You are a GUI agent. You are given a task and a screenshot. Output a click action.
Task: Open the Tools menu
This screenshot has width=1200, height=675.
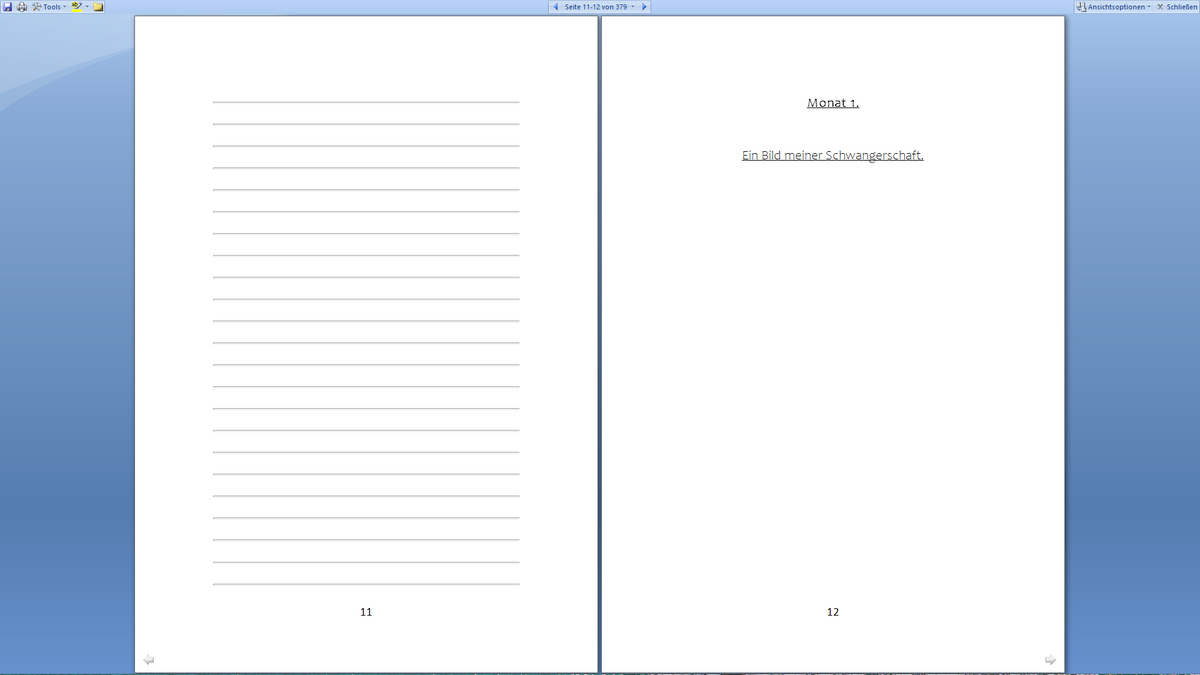point(49,7)
